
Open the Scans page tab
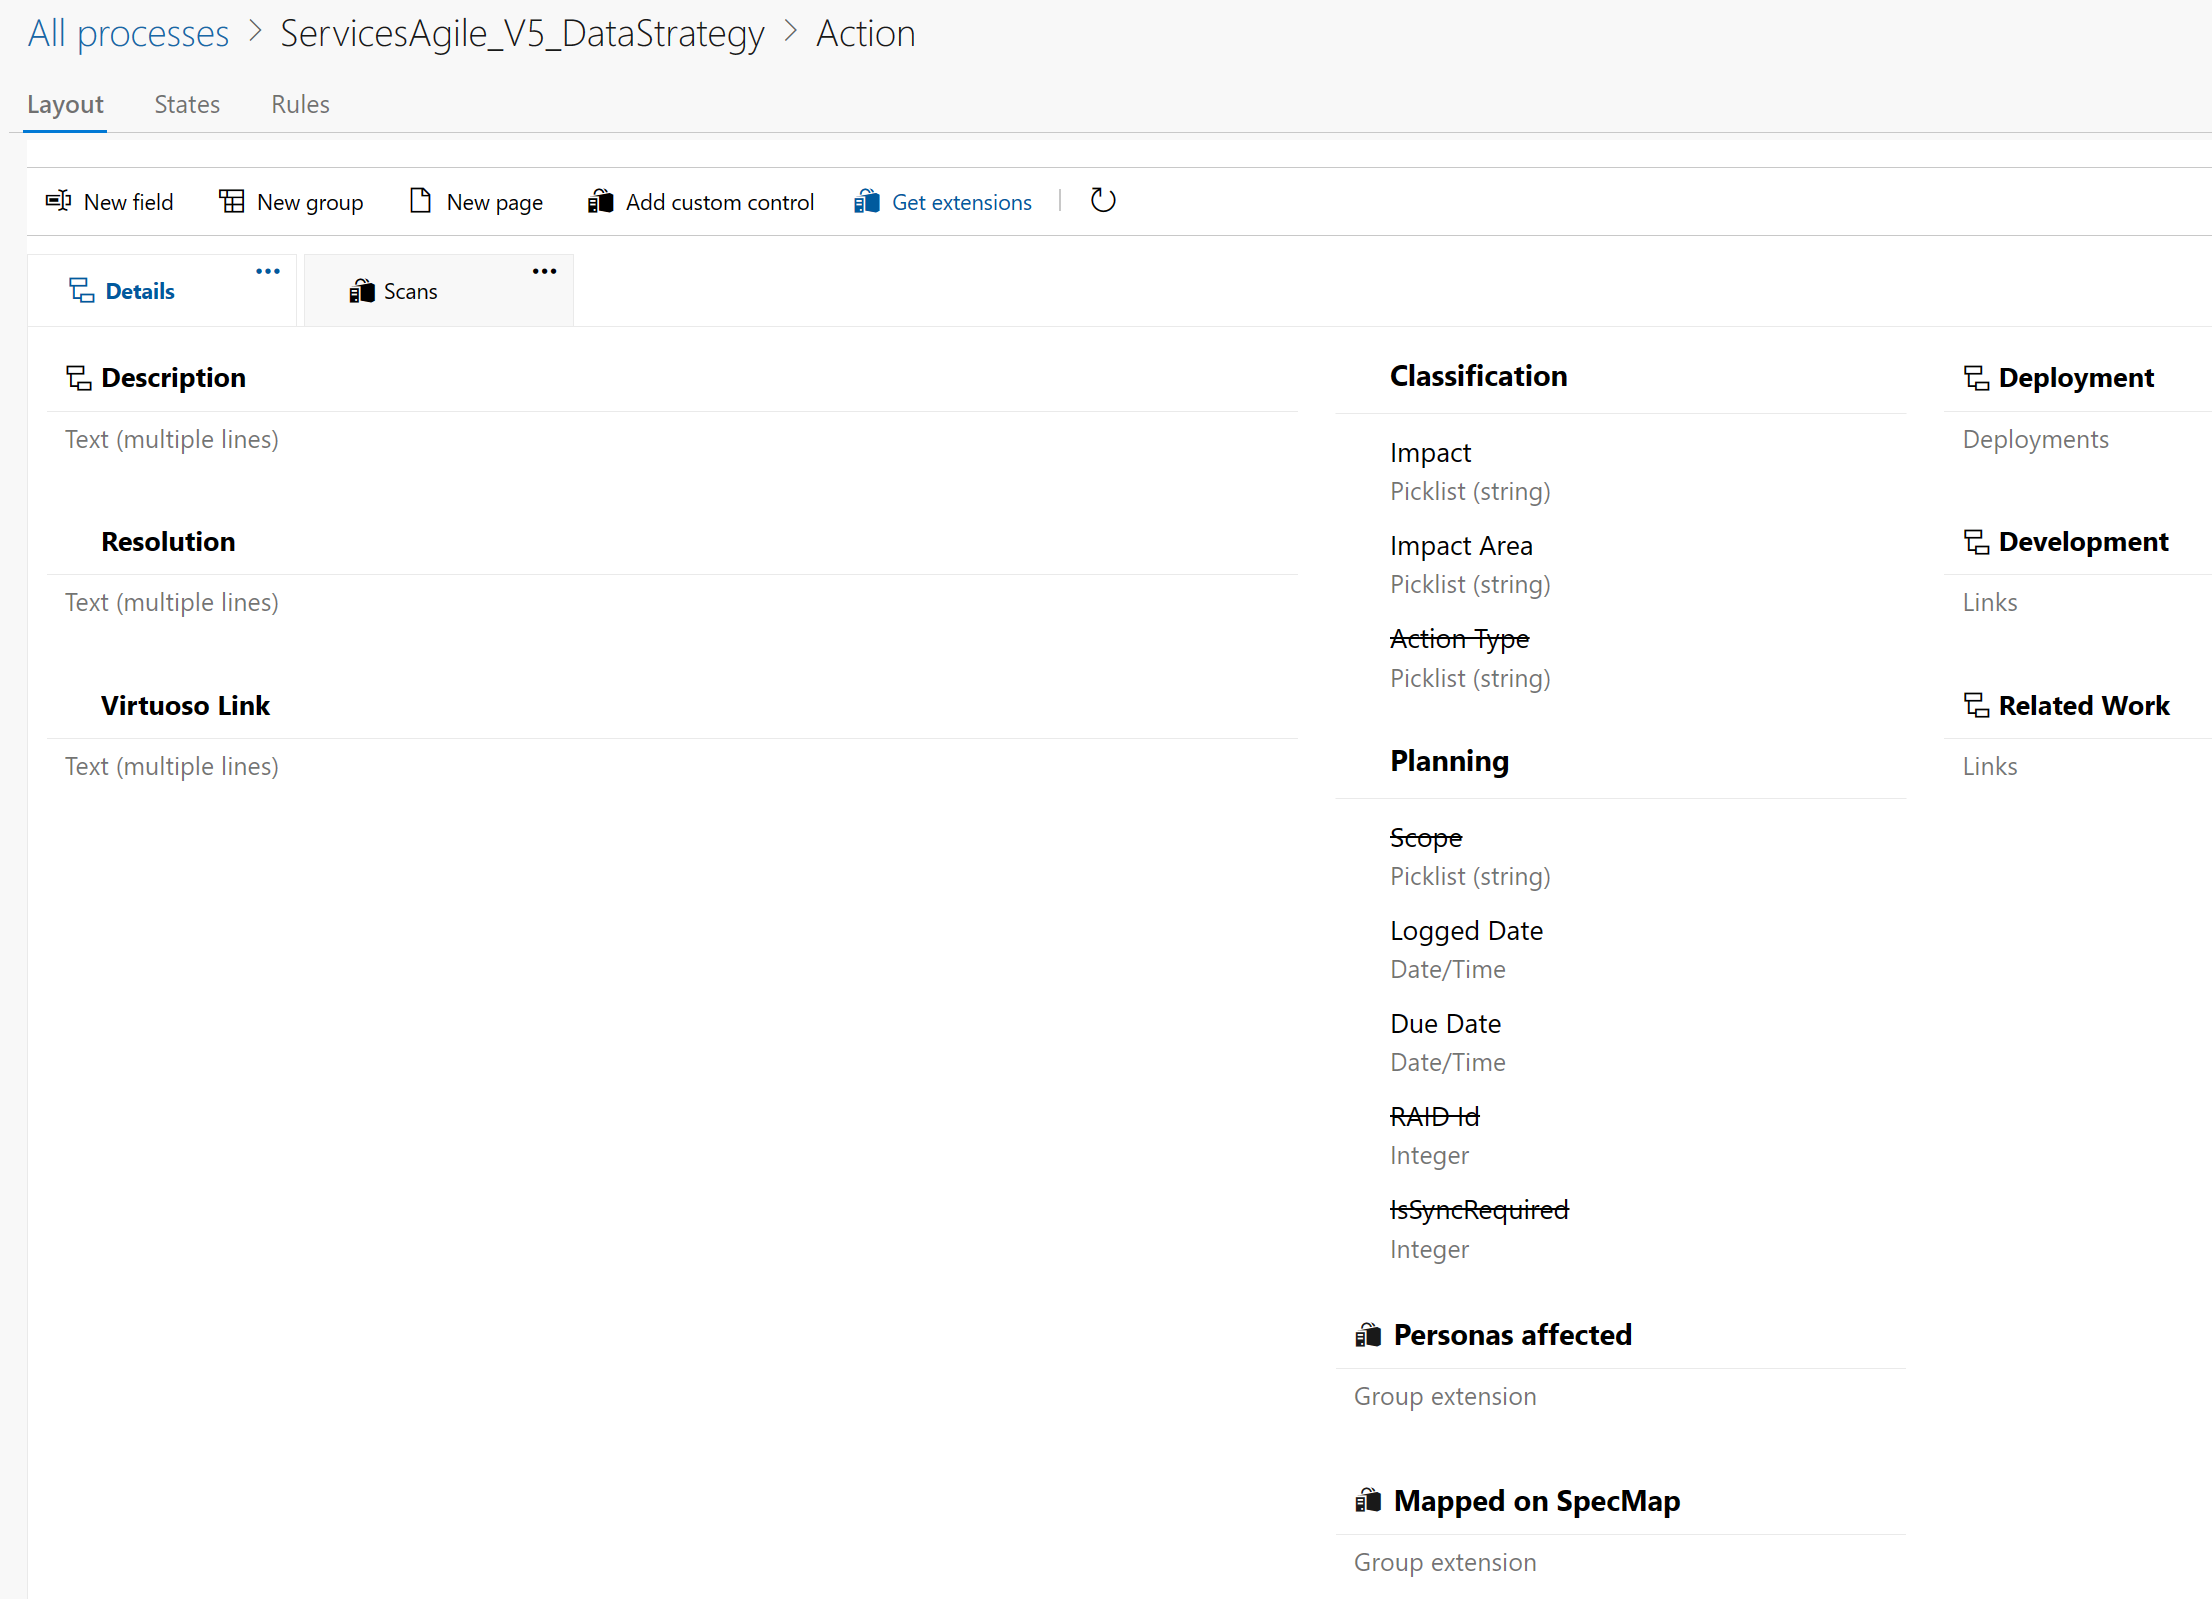pyautogui.click(x=410, y=291)
